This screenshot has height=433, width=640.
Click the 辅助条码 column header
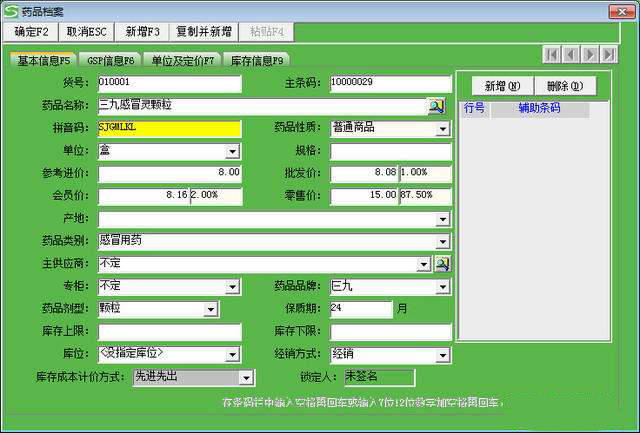[x=540, y=109]
